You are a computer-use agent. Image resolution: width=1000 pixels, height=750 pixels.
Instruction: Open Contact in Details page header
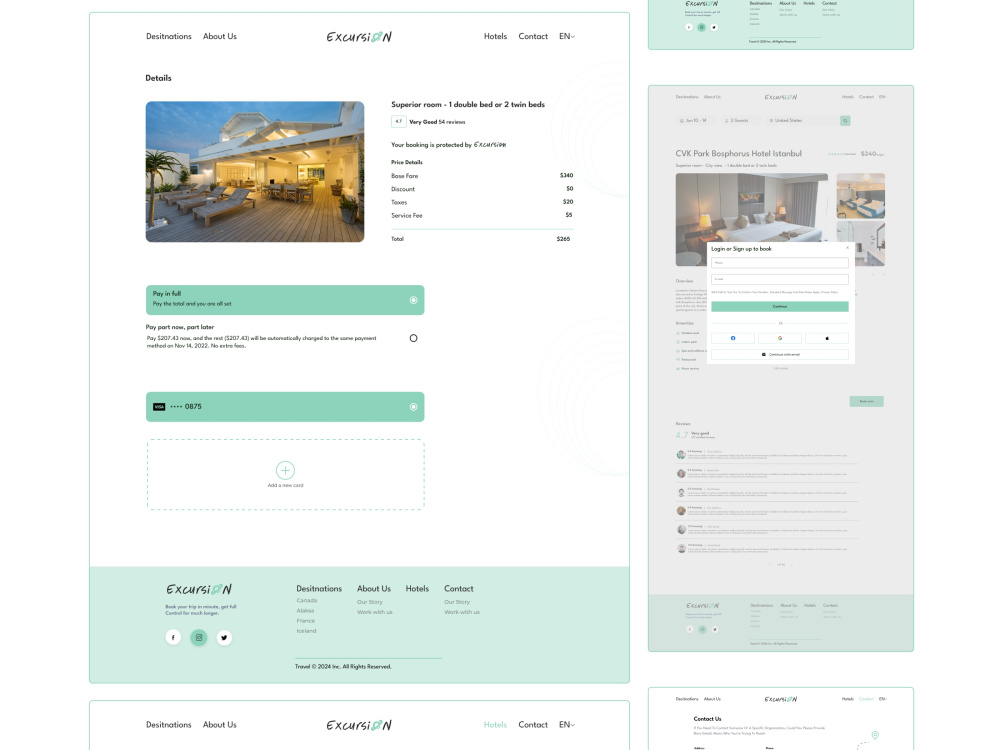coord(533,36)
